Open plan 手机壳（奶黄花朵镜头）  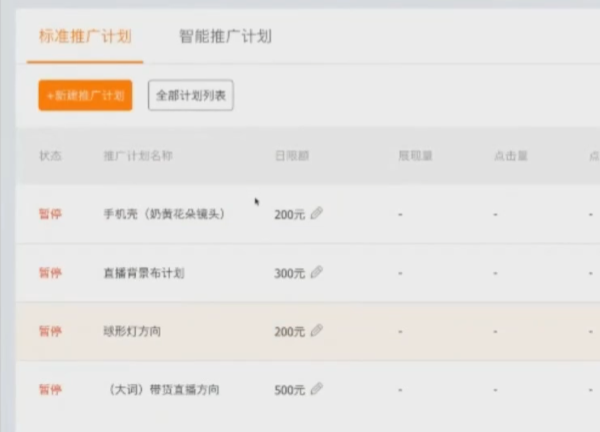click(163, 214)
